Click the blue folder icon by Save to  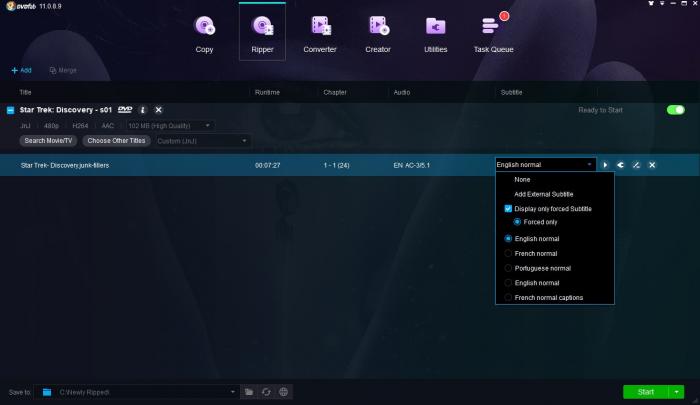click(47, 392)
